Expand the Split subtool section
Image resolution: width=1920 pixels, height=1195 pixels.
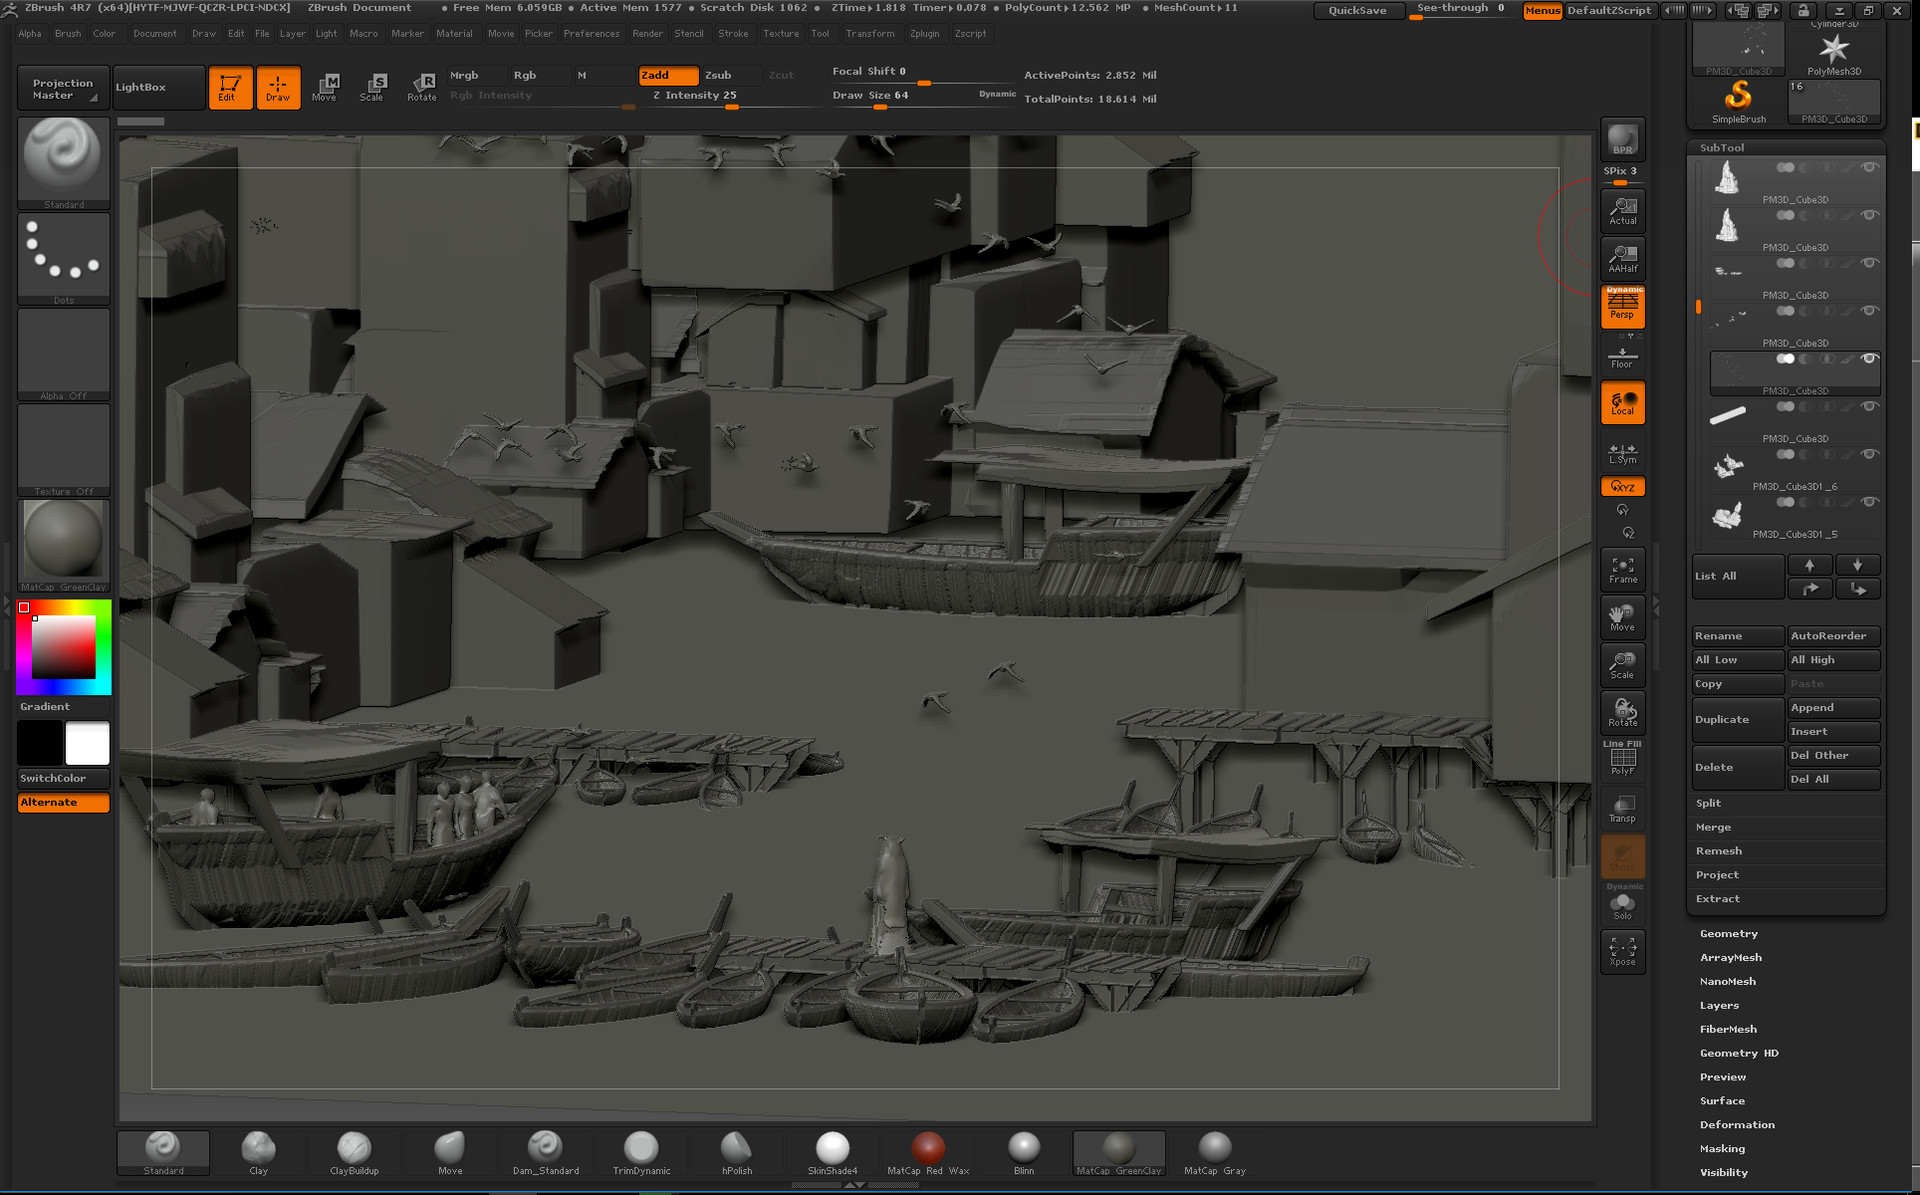[1708, 804]
